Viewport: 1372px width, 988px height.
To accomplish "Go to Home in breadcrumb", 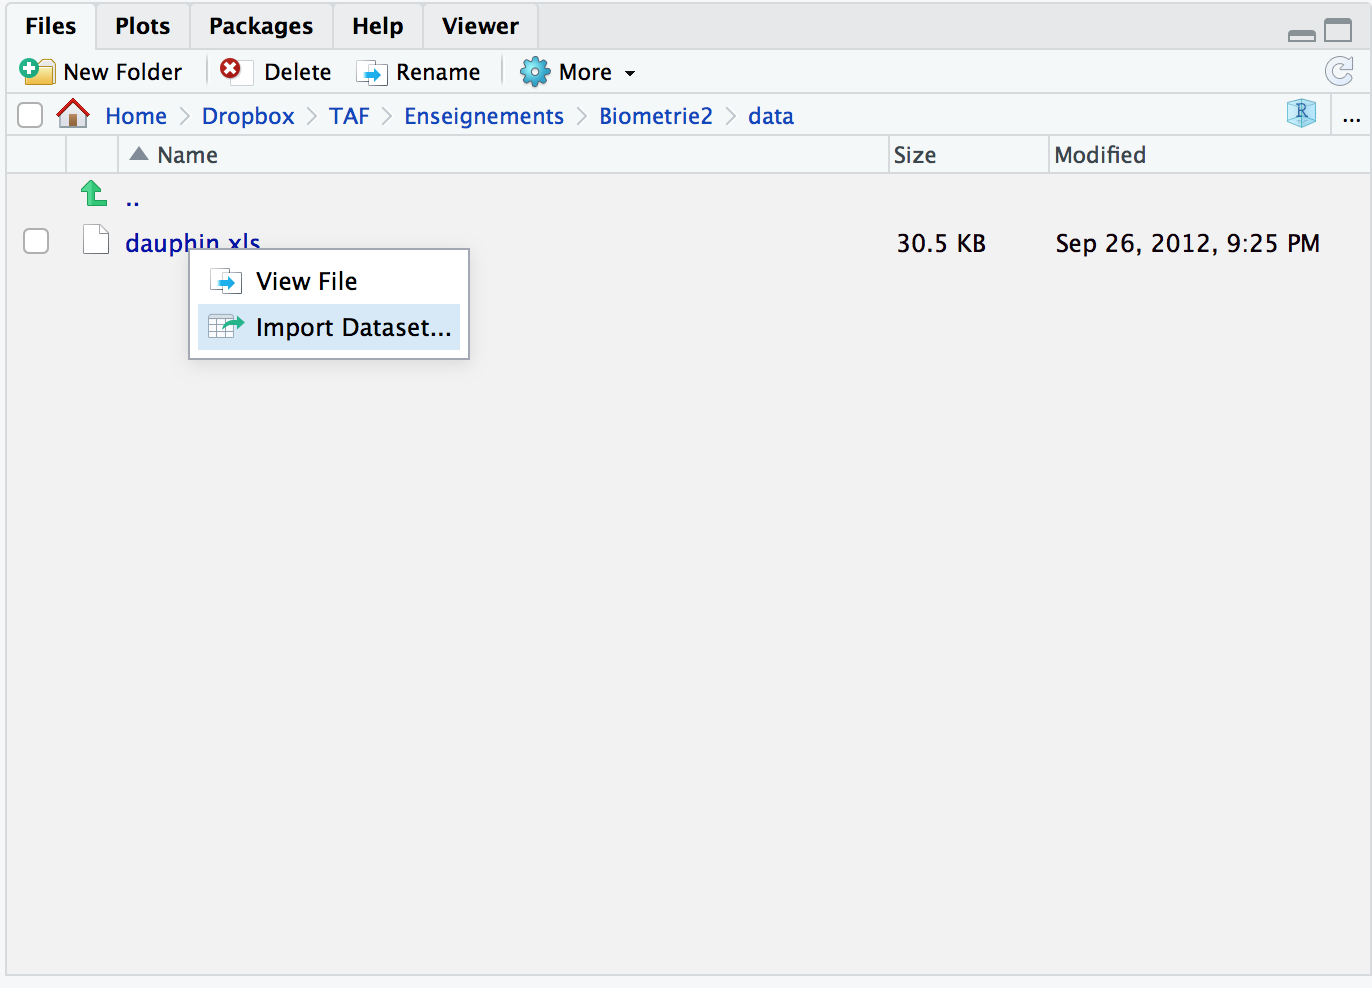I will point(136,116).
